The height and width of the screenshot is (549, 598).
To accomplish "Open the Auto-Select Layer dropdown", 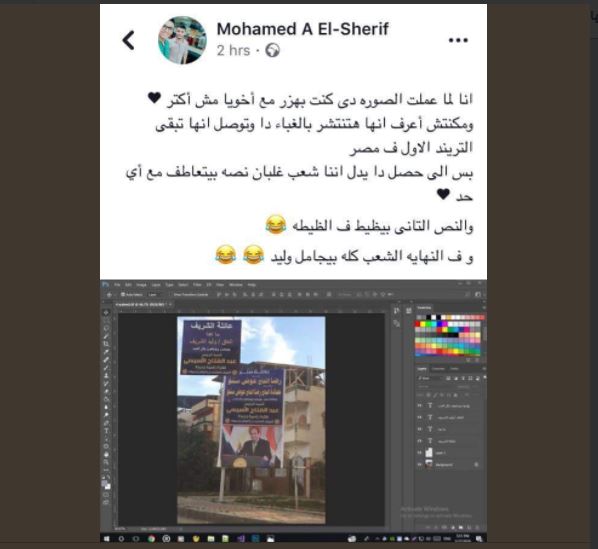I will (x=154, y=294).
